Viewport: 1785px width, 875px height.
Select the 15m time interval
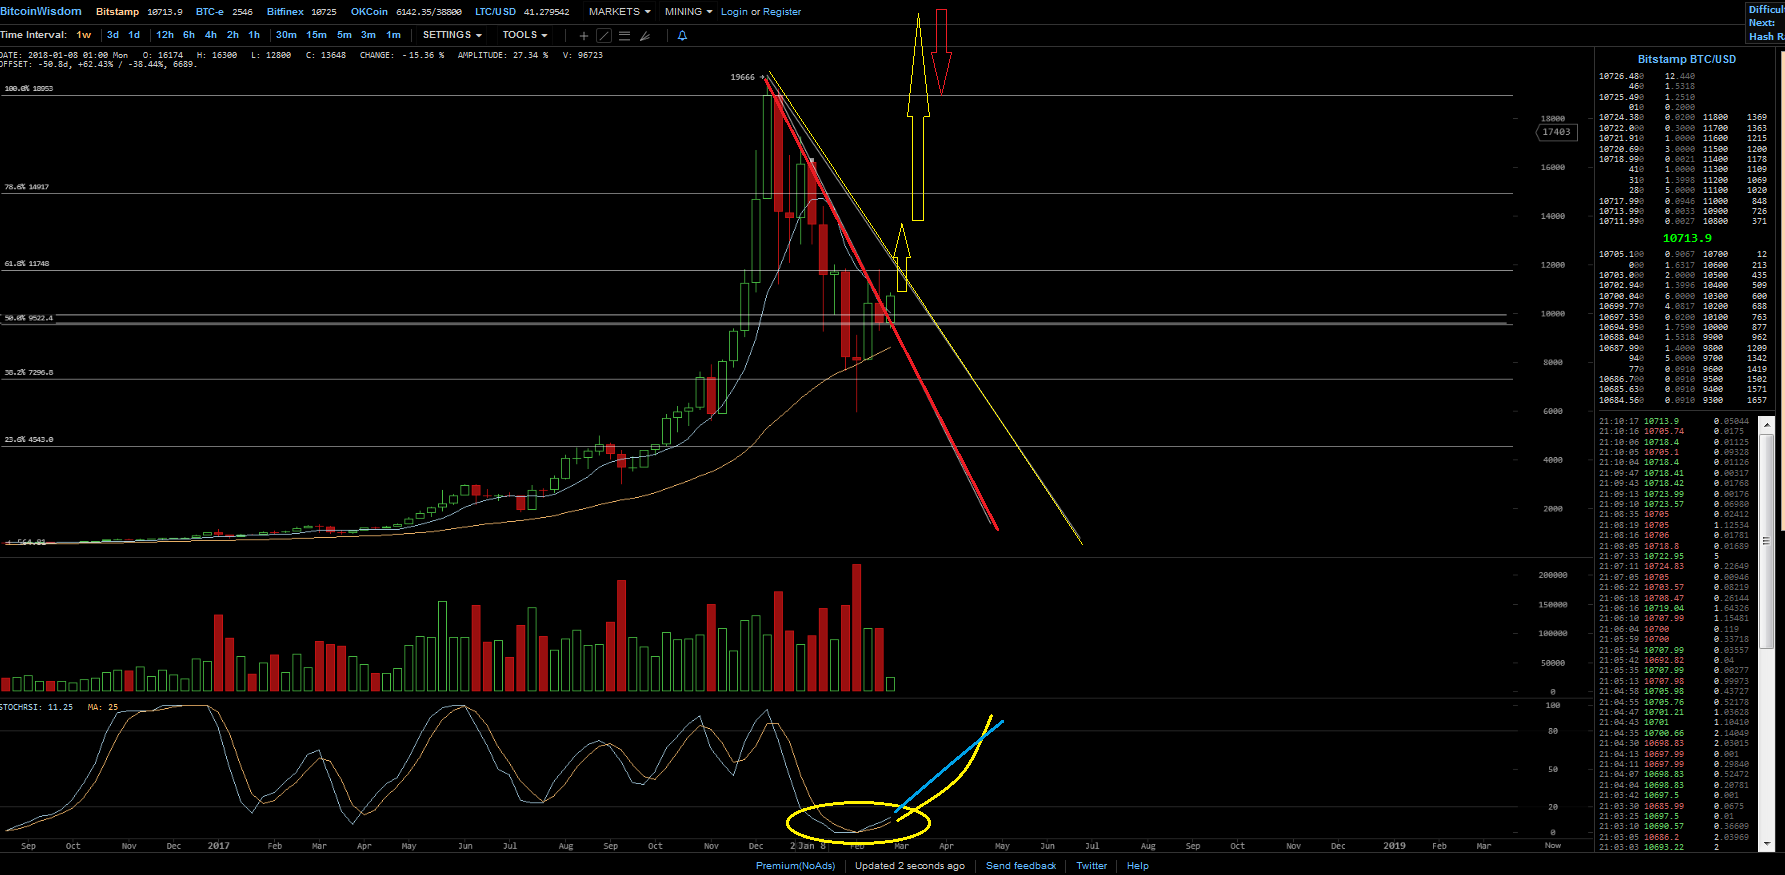(316, 35)
